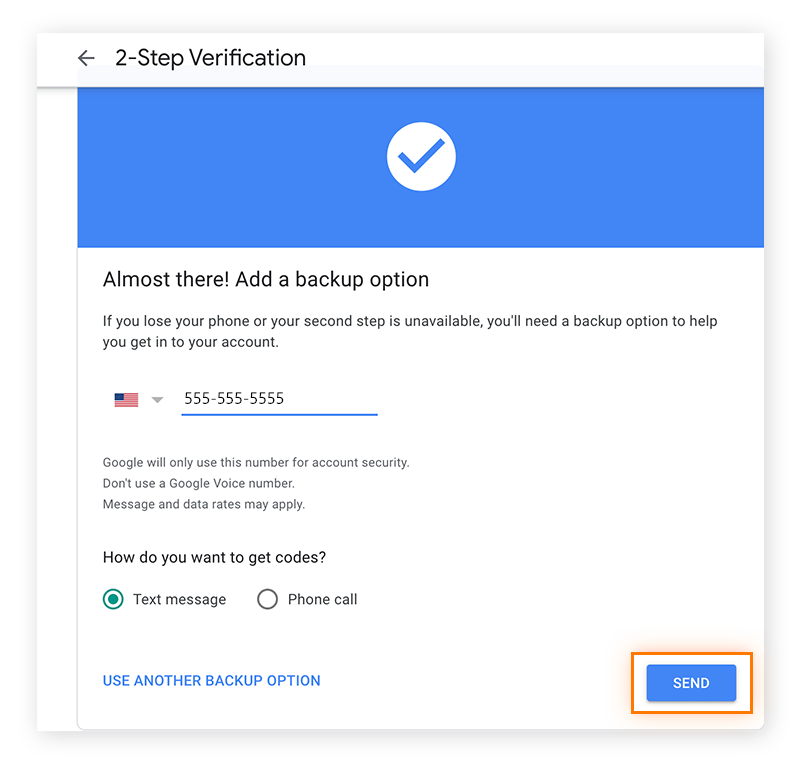This screenshot has height=764, width=800.
Task: Expand the country selector next to the flag
Action: point(156,398)
